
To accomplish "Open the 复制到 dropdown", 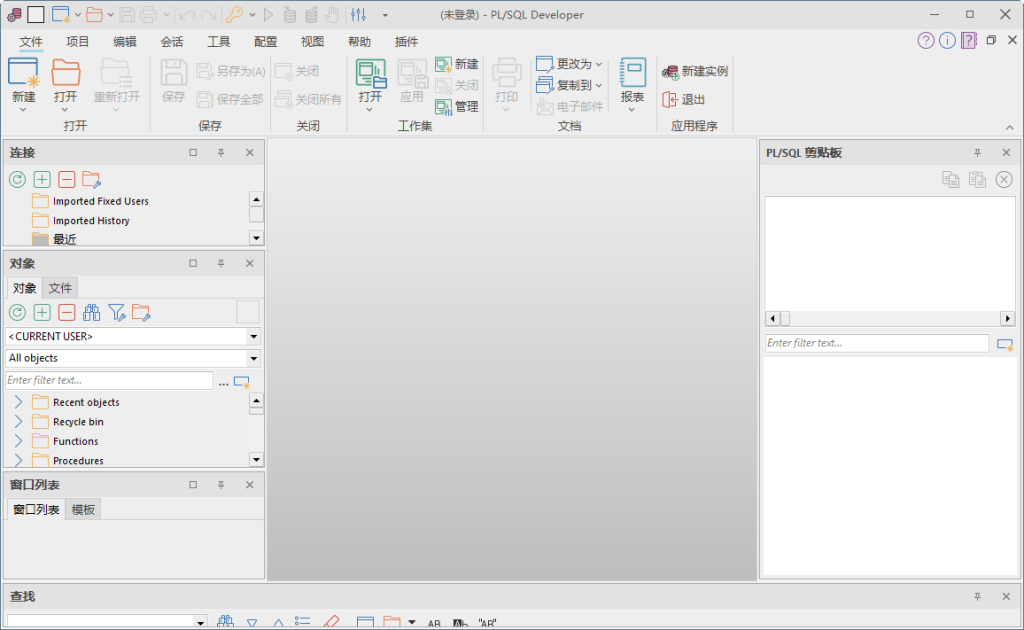I will [598, 85].
